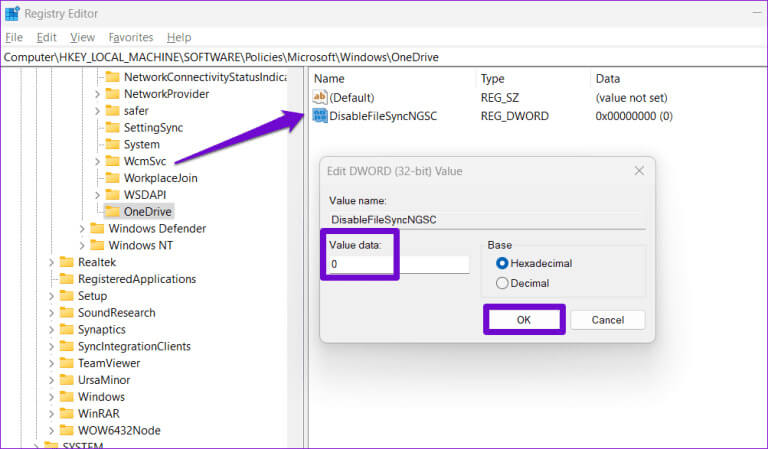Click the RegisteredApplications folder icon

[x=67, y=279]
